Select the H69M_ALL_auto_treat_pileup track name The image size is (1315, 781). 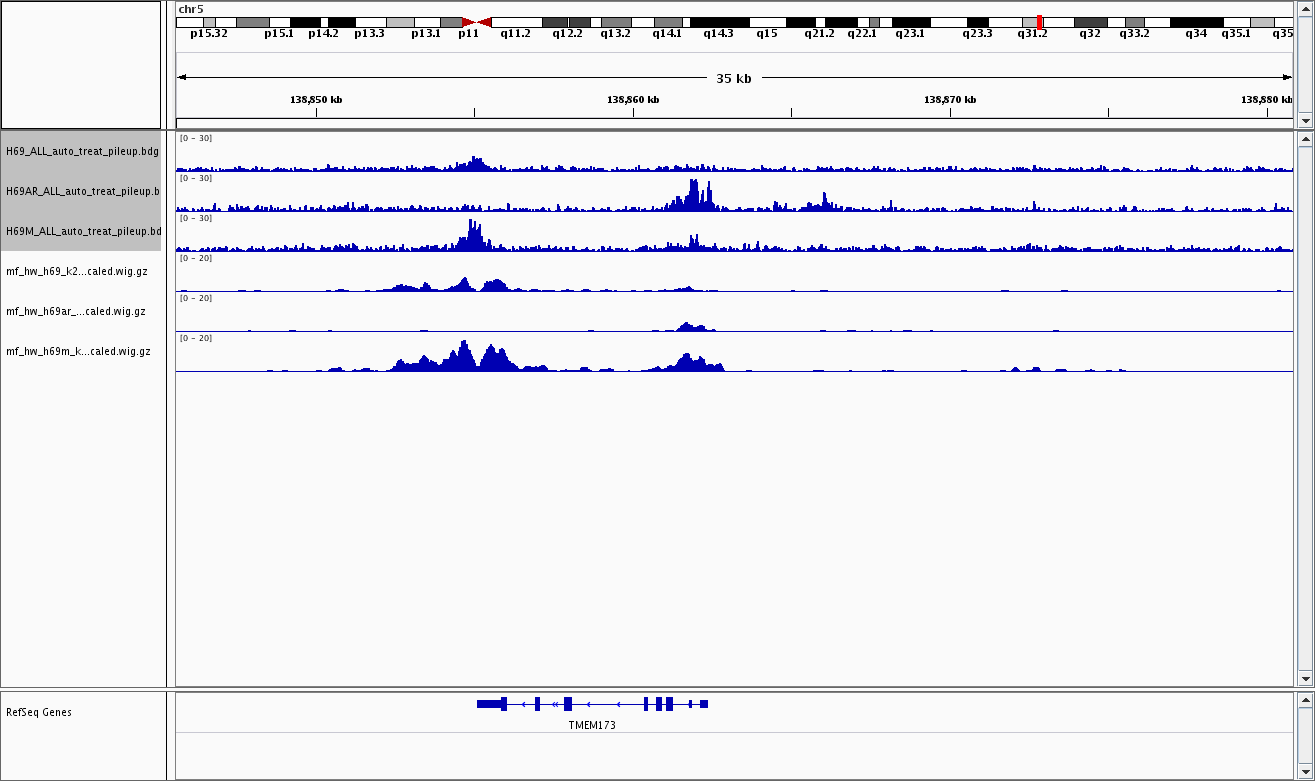82,231
